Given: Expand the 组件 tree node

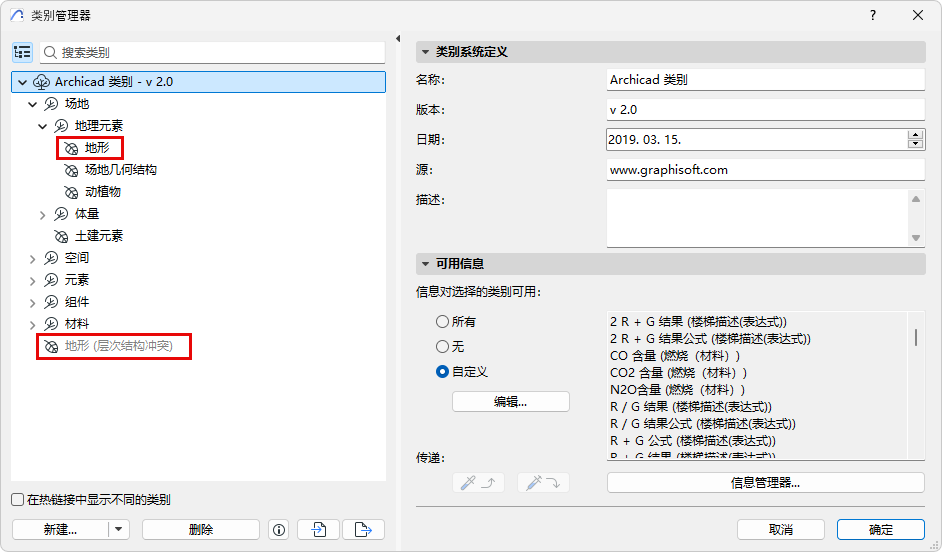Looking at the screenshot, I should pyautogui.click(x=32, y=303).
